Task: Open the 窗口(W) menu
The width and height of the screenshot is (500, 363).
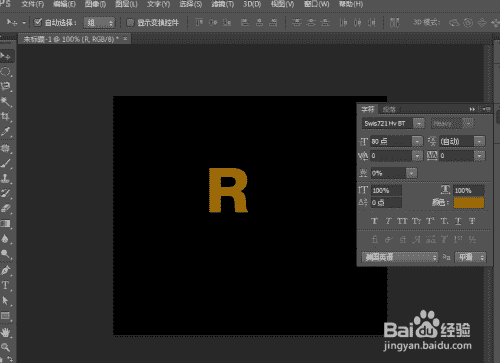Action: 316,4
